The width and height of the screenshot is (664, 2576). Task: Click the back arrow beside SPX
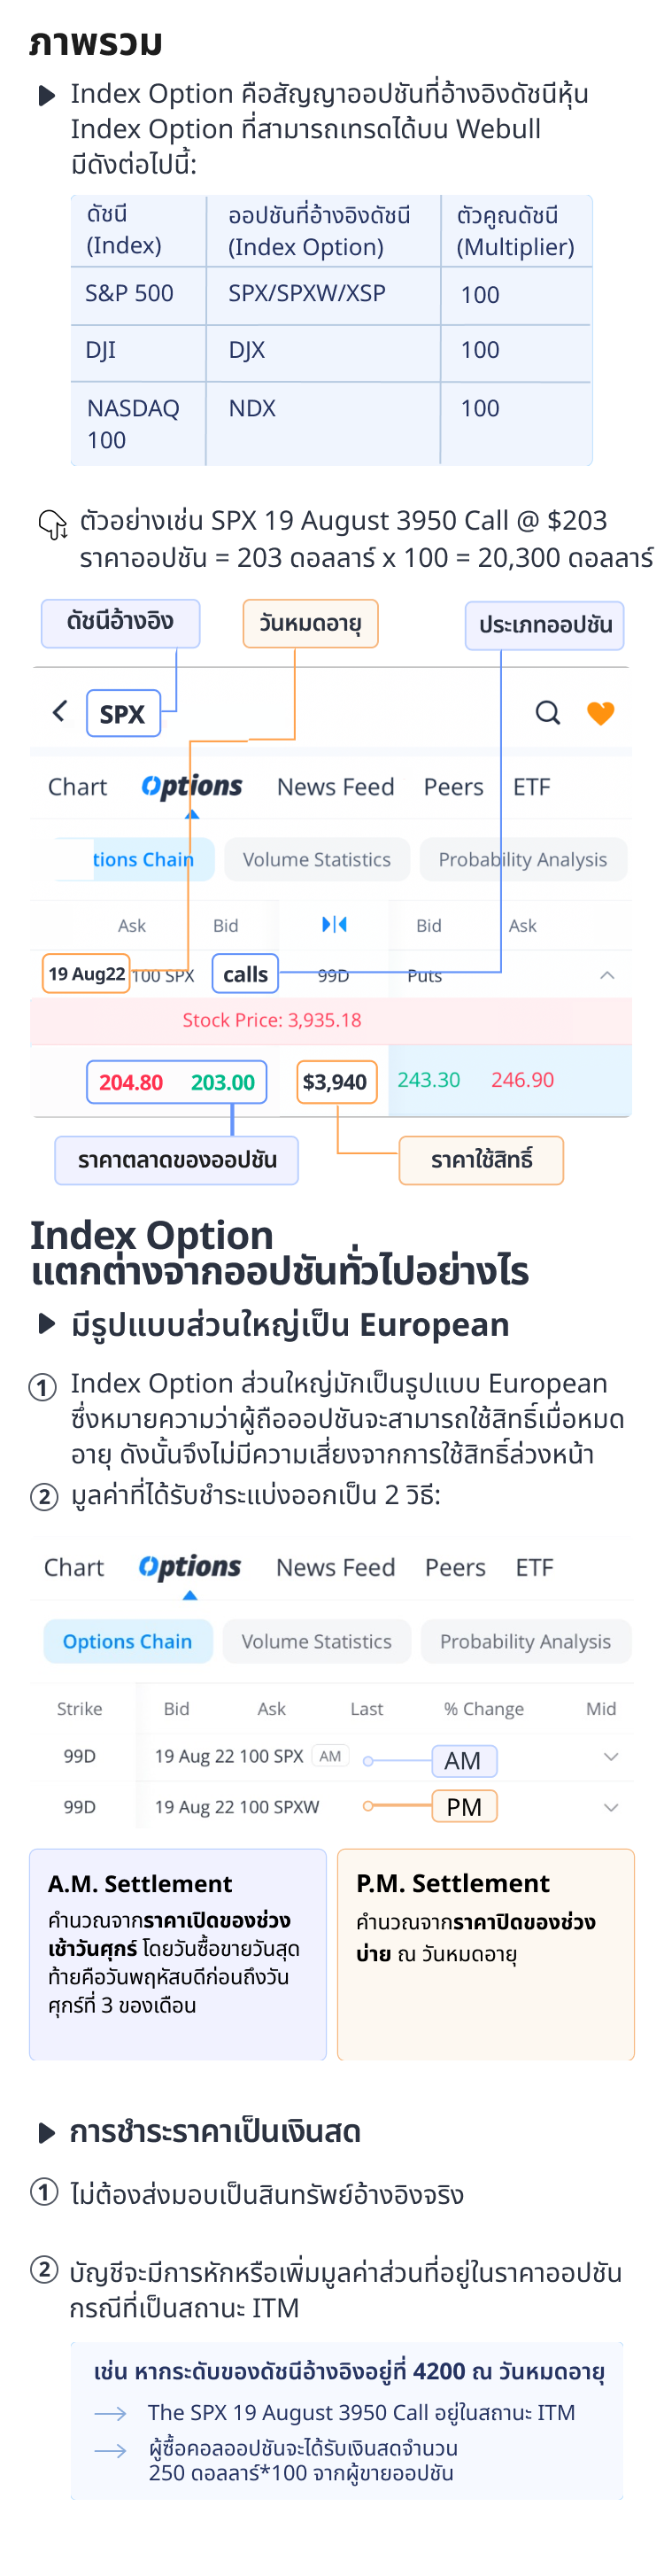[60, 711]
